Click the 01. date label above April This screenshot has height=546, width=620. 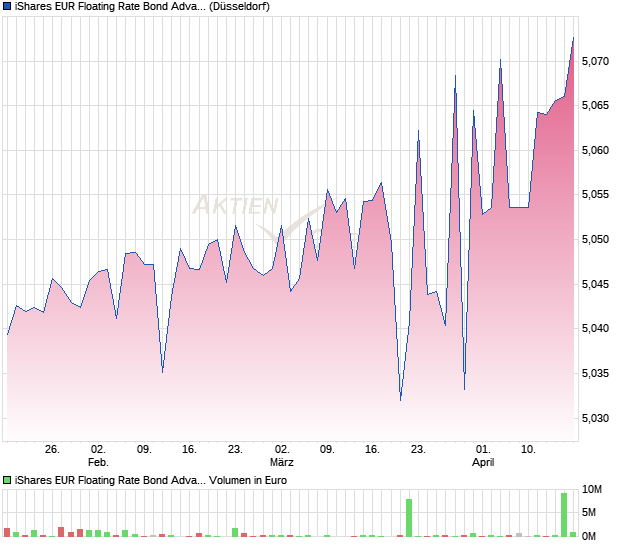(483, 450)
